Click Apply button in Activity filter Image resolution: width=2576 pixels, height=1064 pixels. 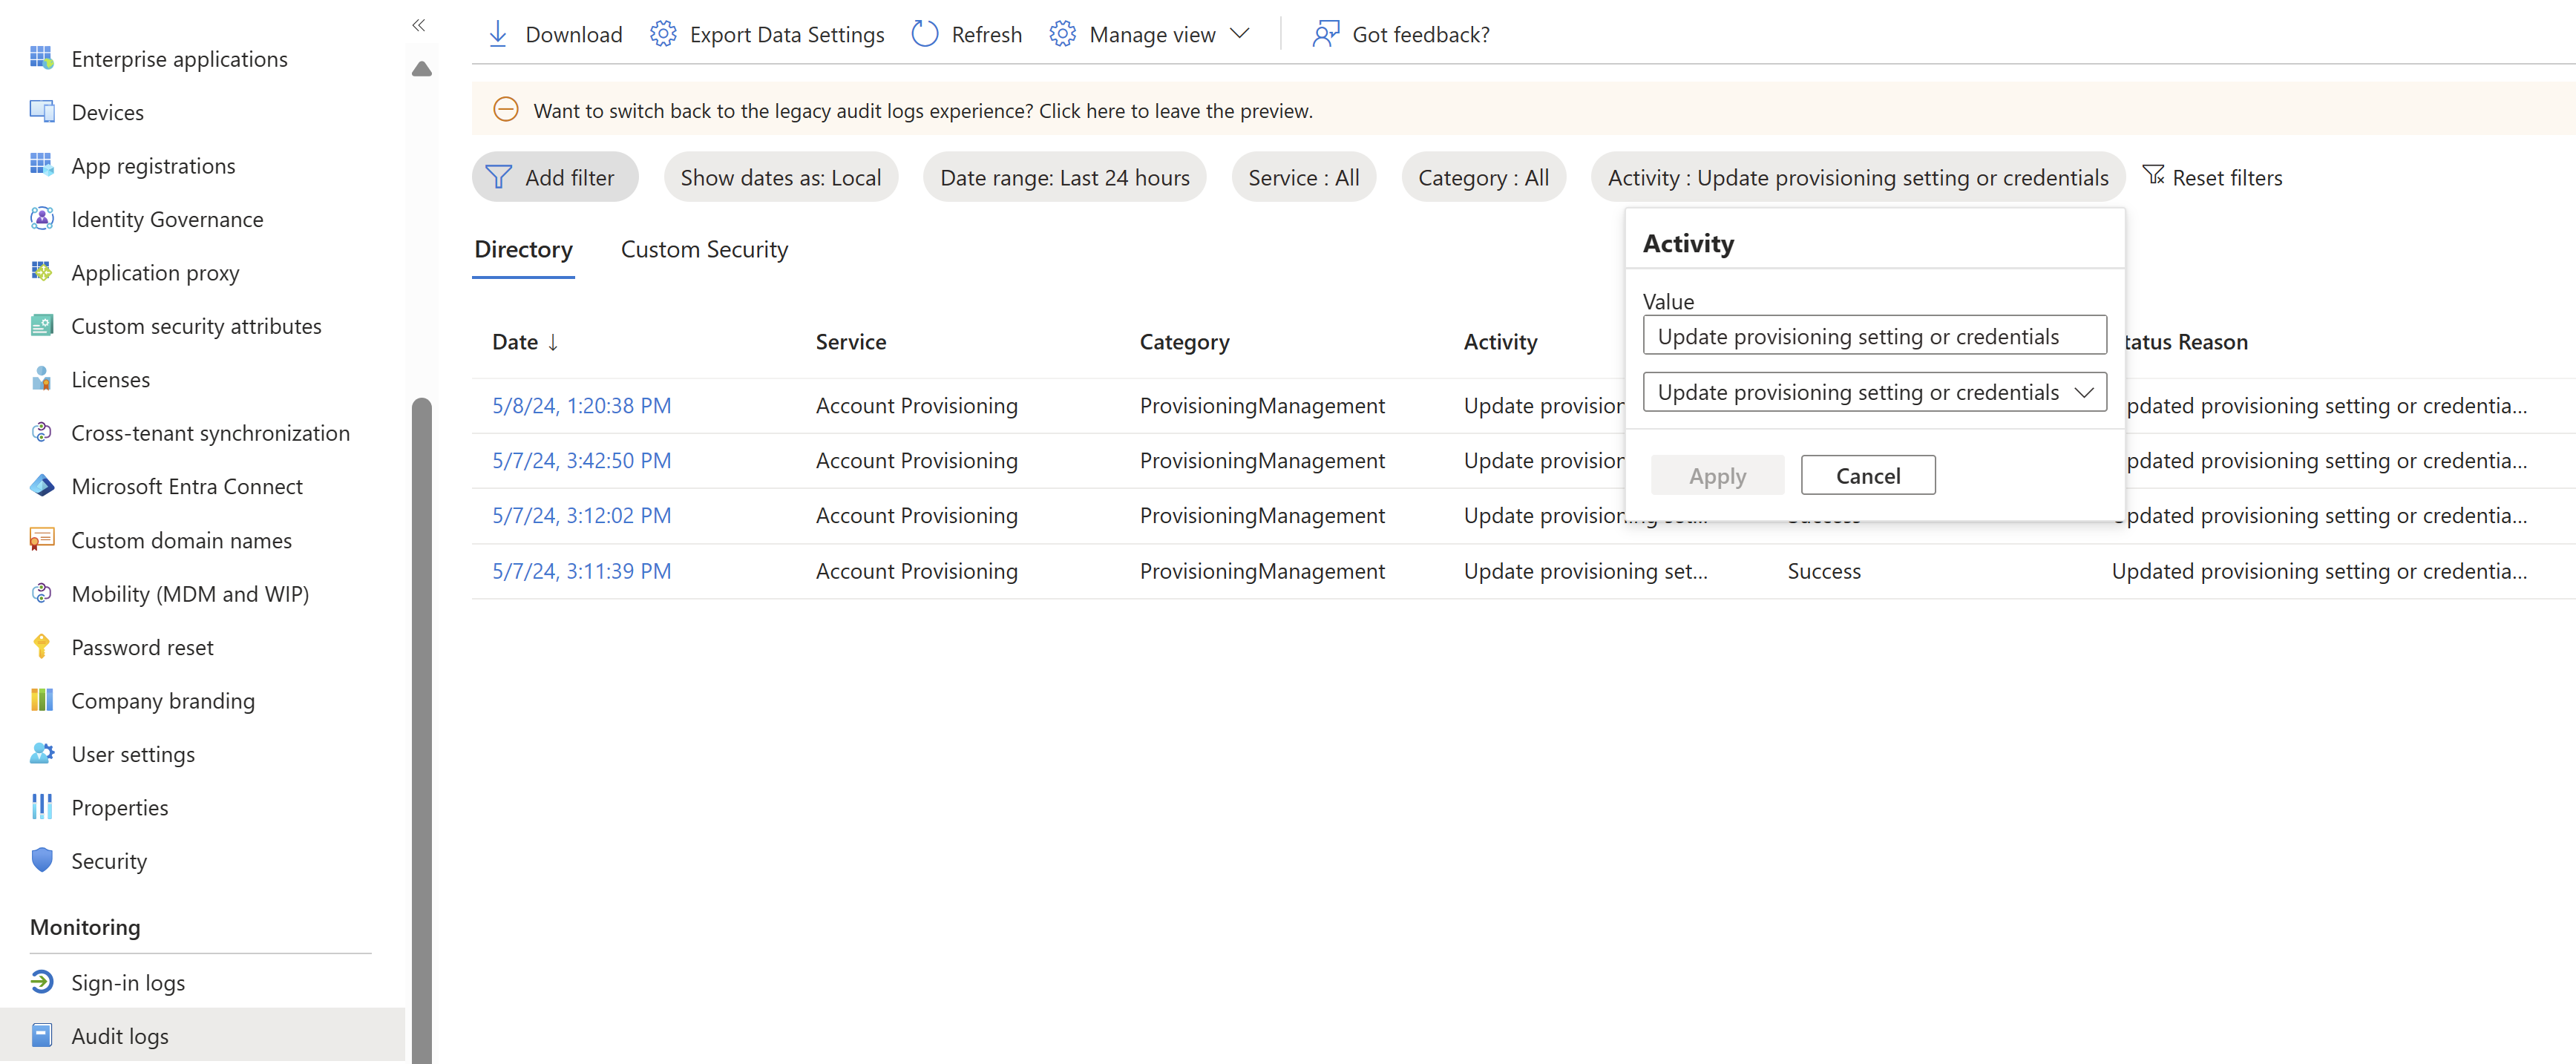[x=1718, y=475]
